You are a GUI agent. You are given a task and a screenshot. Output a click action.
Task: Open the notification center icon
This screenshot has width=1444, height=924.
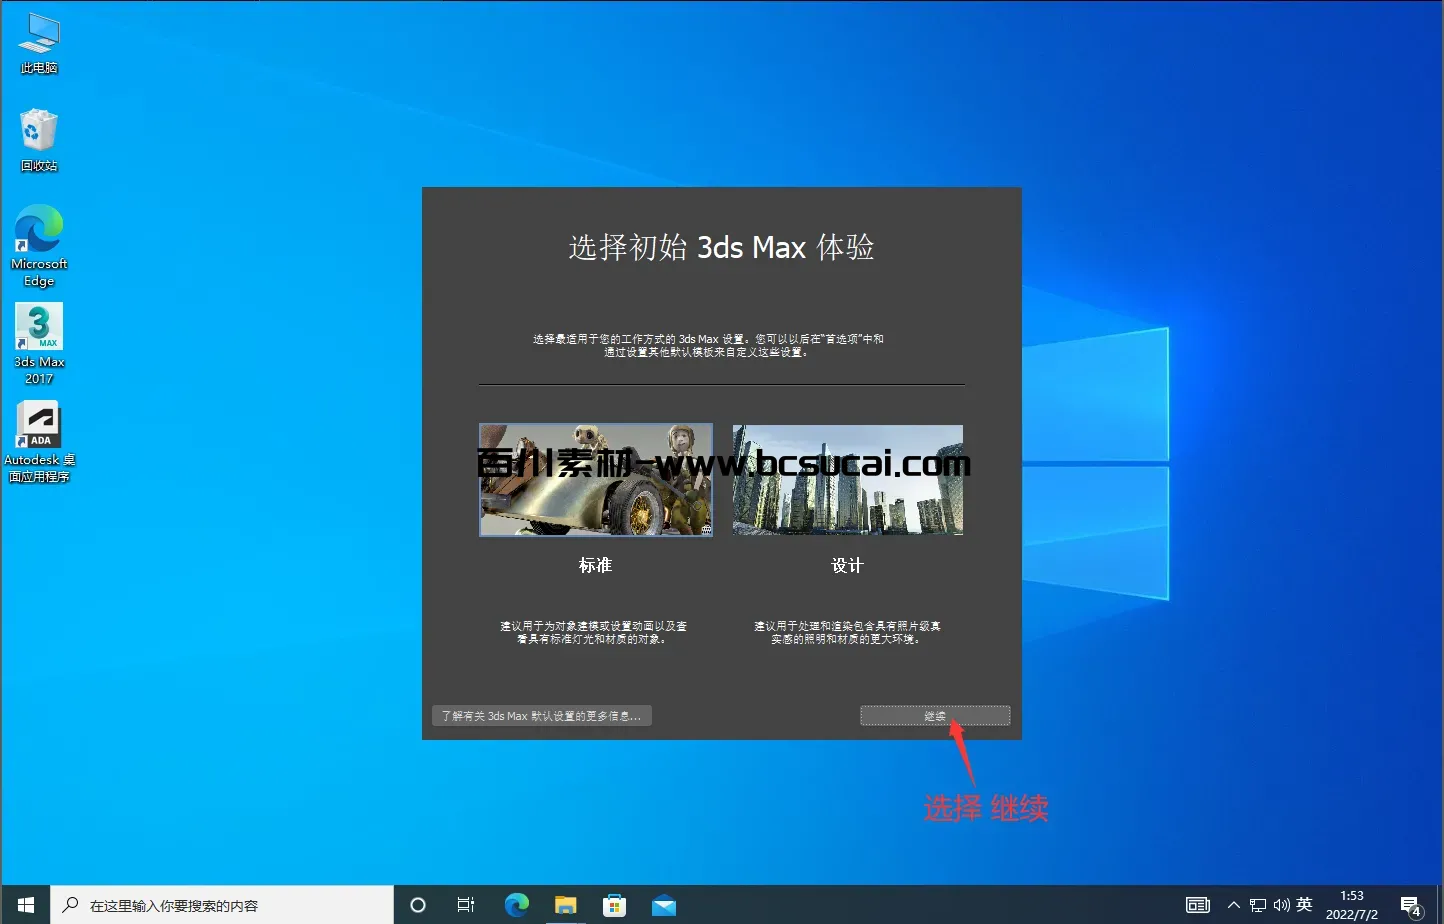(x=1412, y=906)
